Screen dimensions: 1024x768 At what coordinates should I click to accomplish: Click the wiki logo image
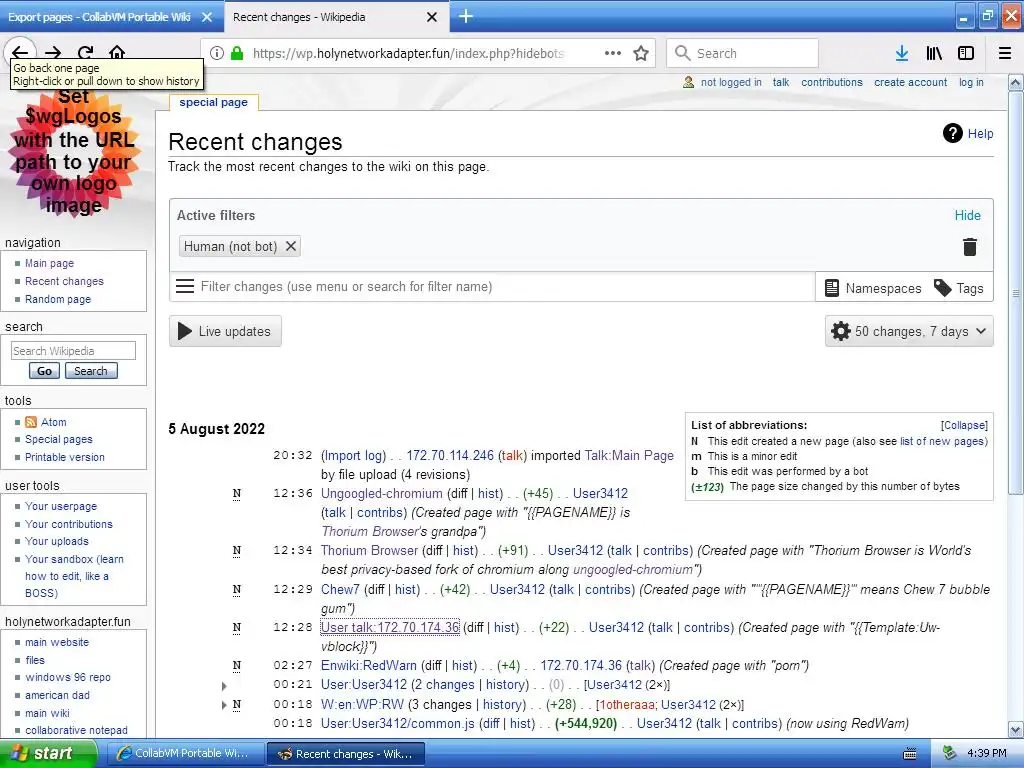tap(73, 153)
